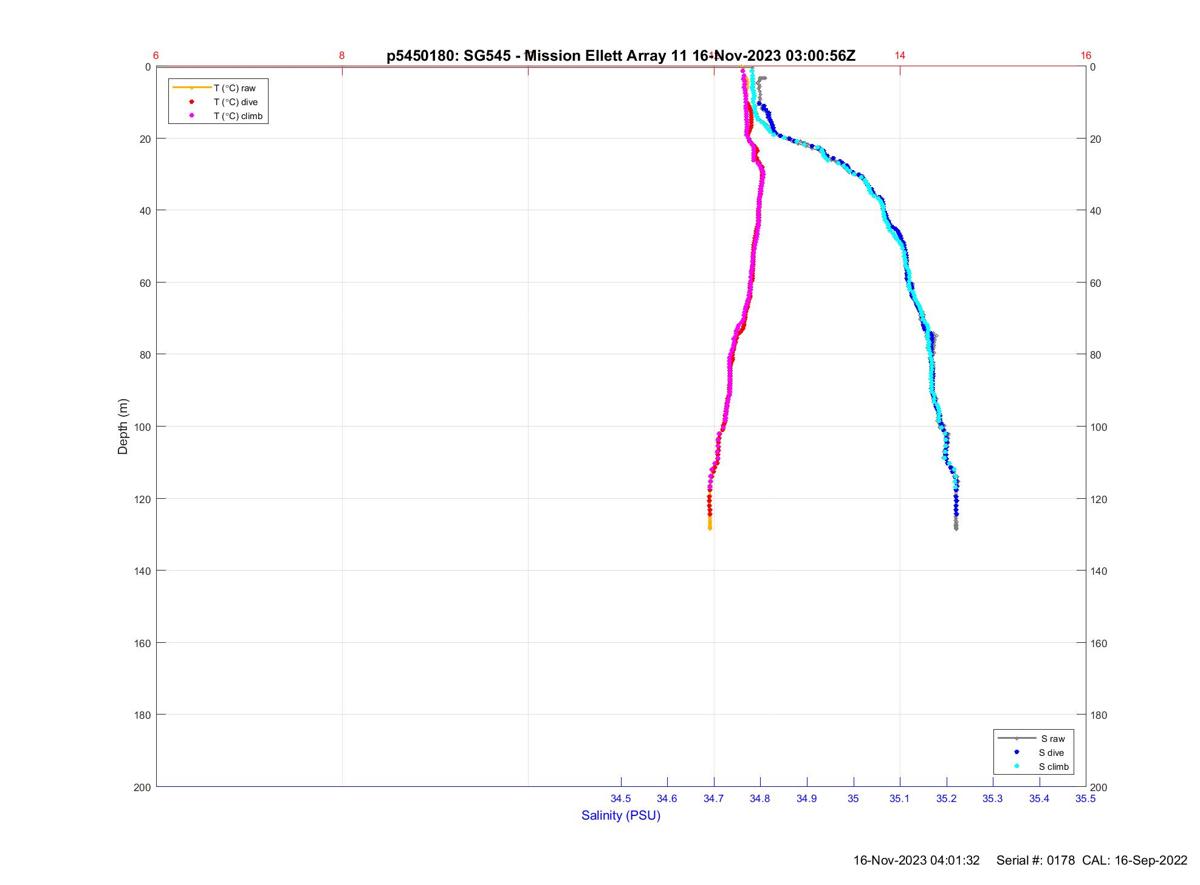
Task: Click depth tick 120 on right depth axis
Action: point(1098,499)
